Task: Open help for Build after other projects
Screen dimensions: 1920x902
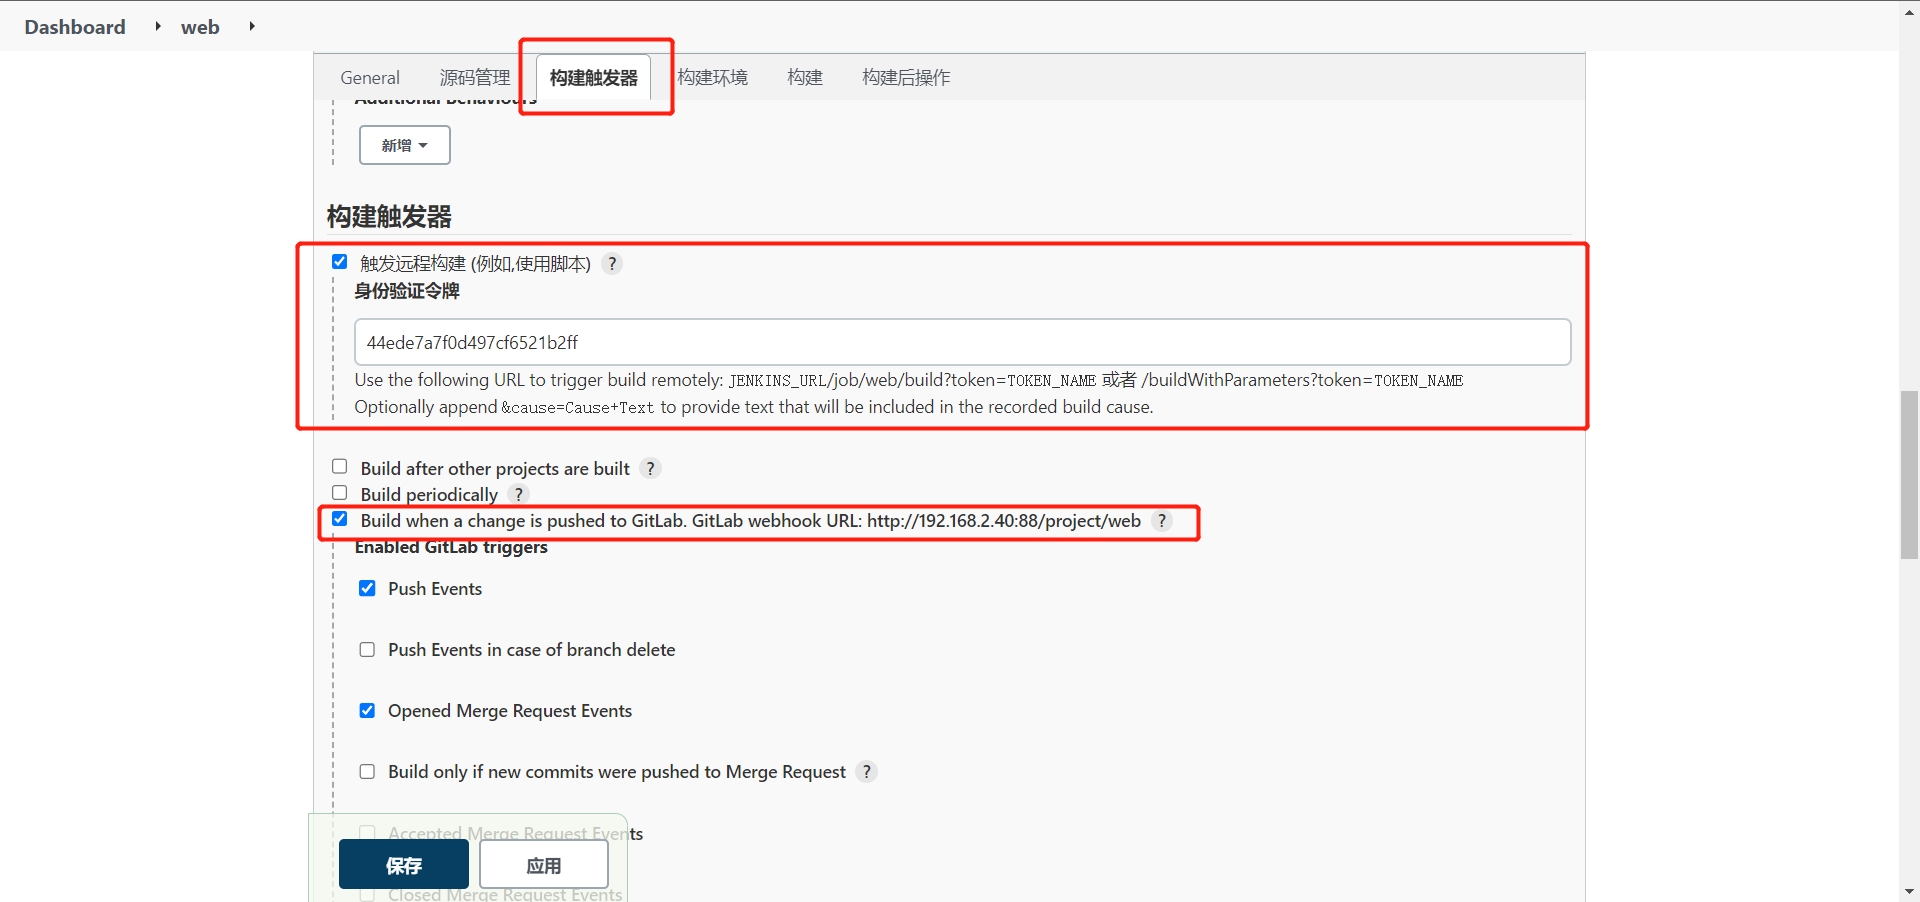Action: point(650,469)
